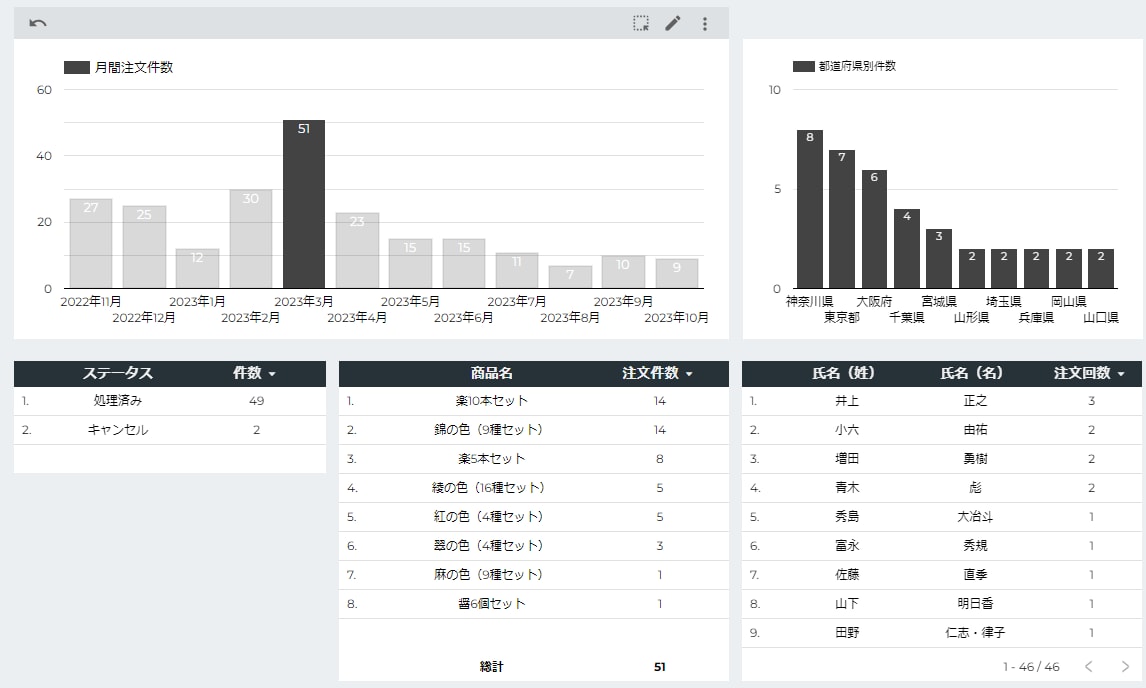Activate the chart selection box icon
Screen dimensions: 1146x688
pyautogui.click(x=641, y=23)
